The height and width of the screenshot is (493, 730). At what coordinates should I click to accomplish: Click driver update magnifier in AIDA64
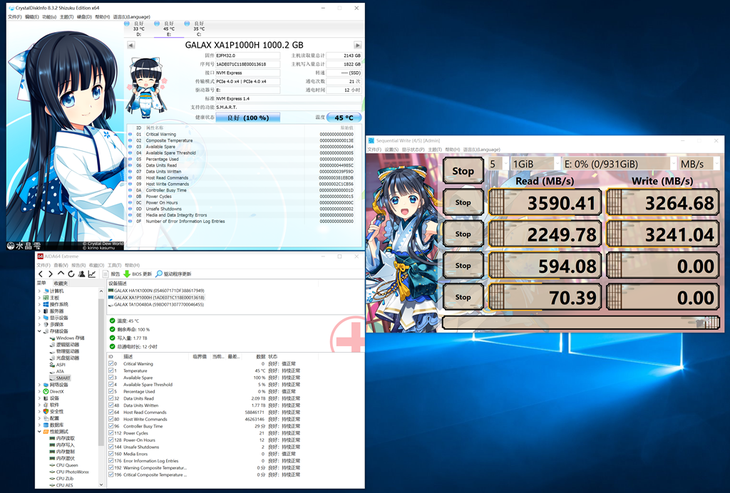(x=159, y=274)
